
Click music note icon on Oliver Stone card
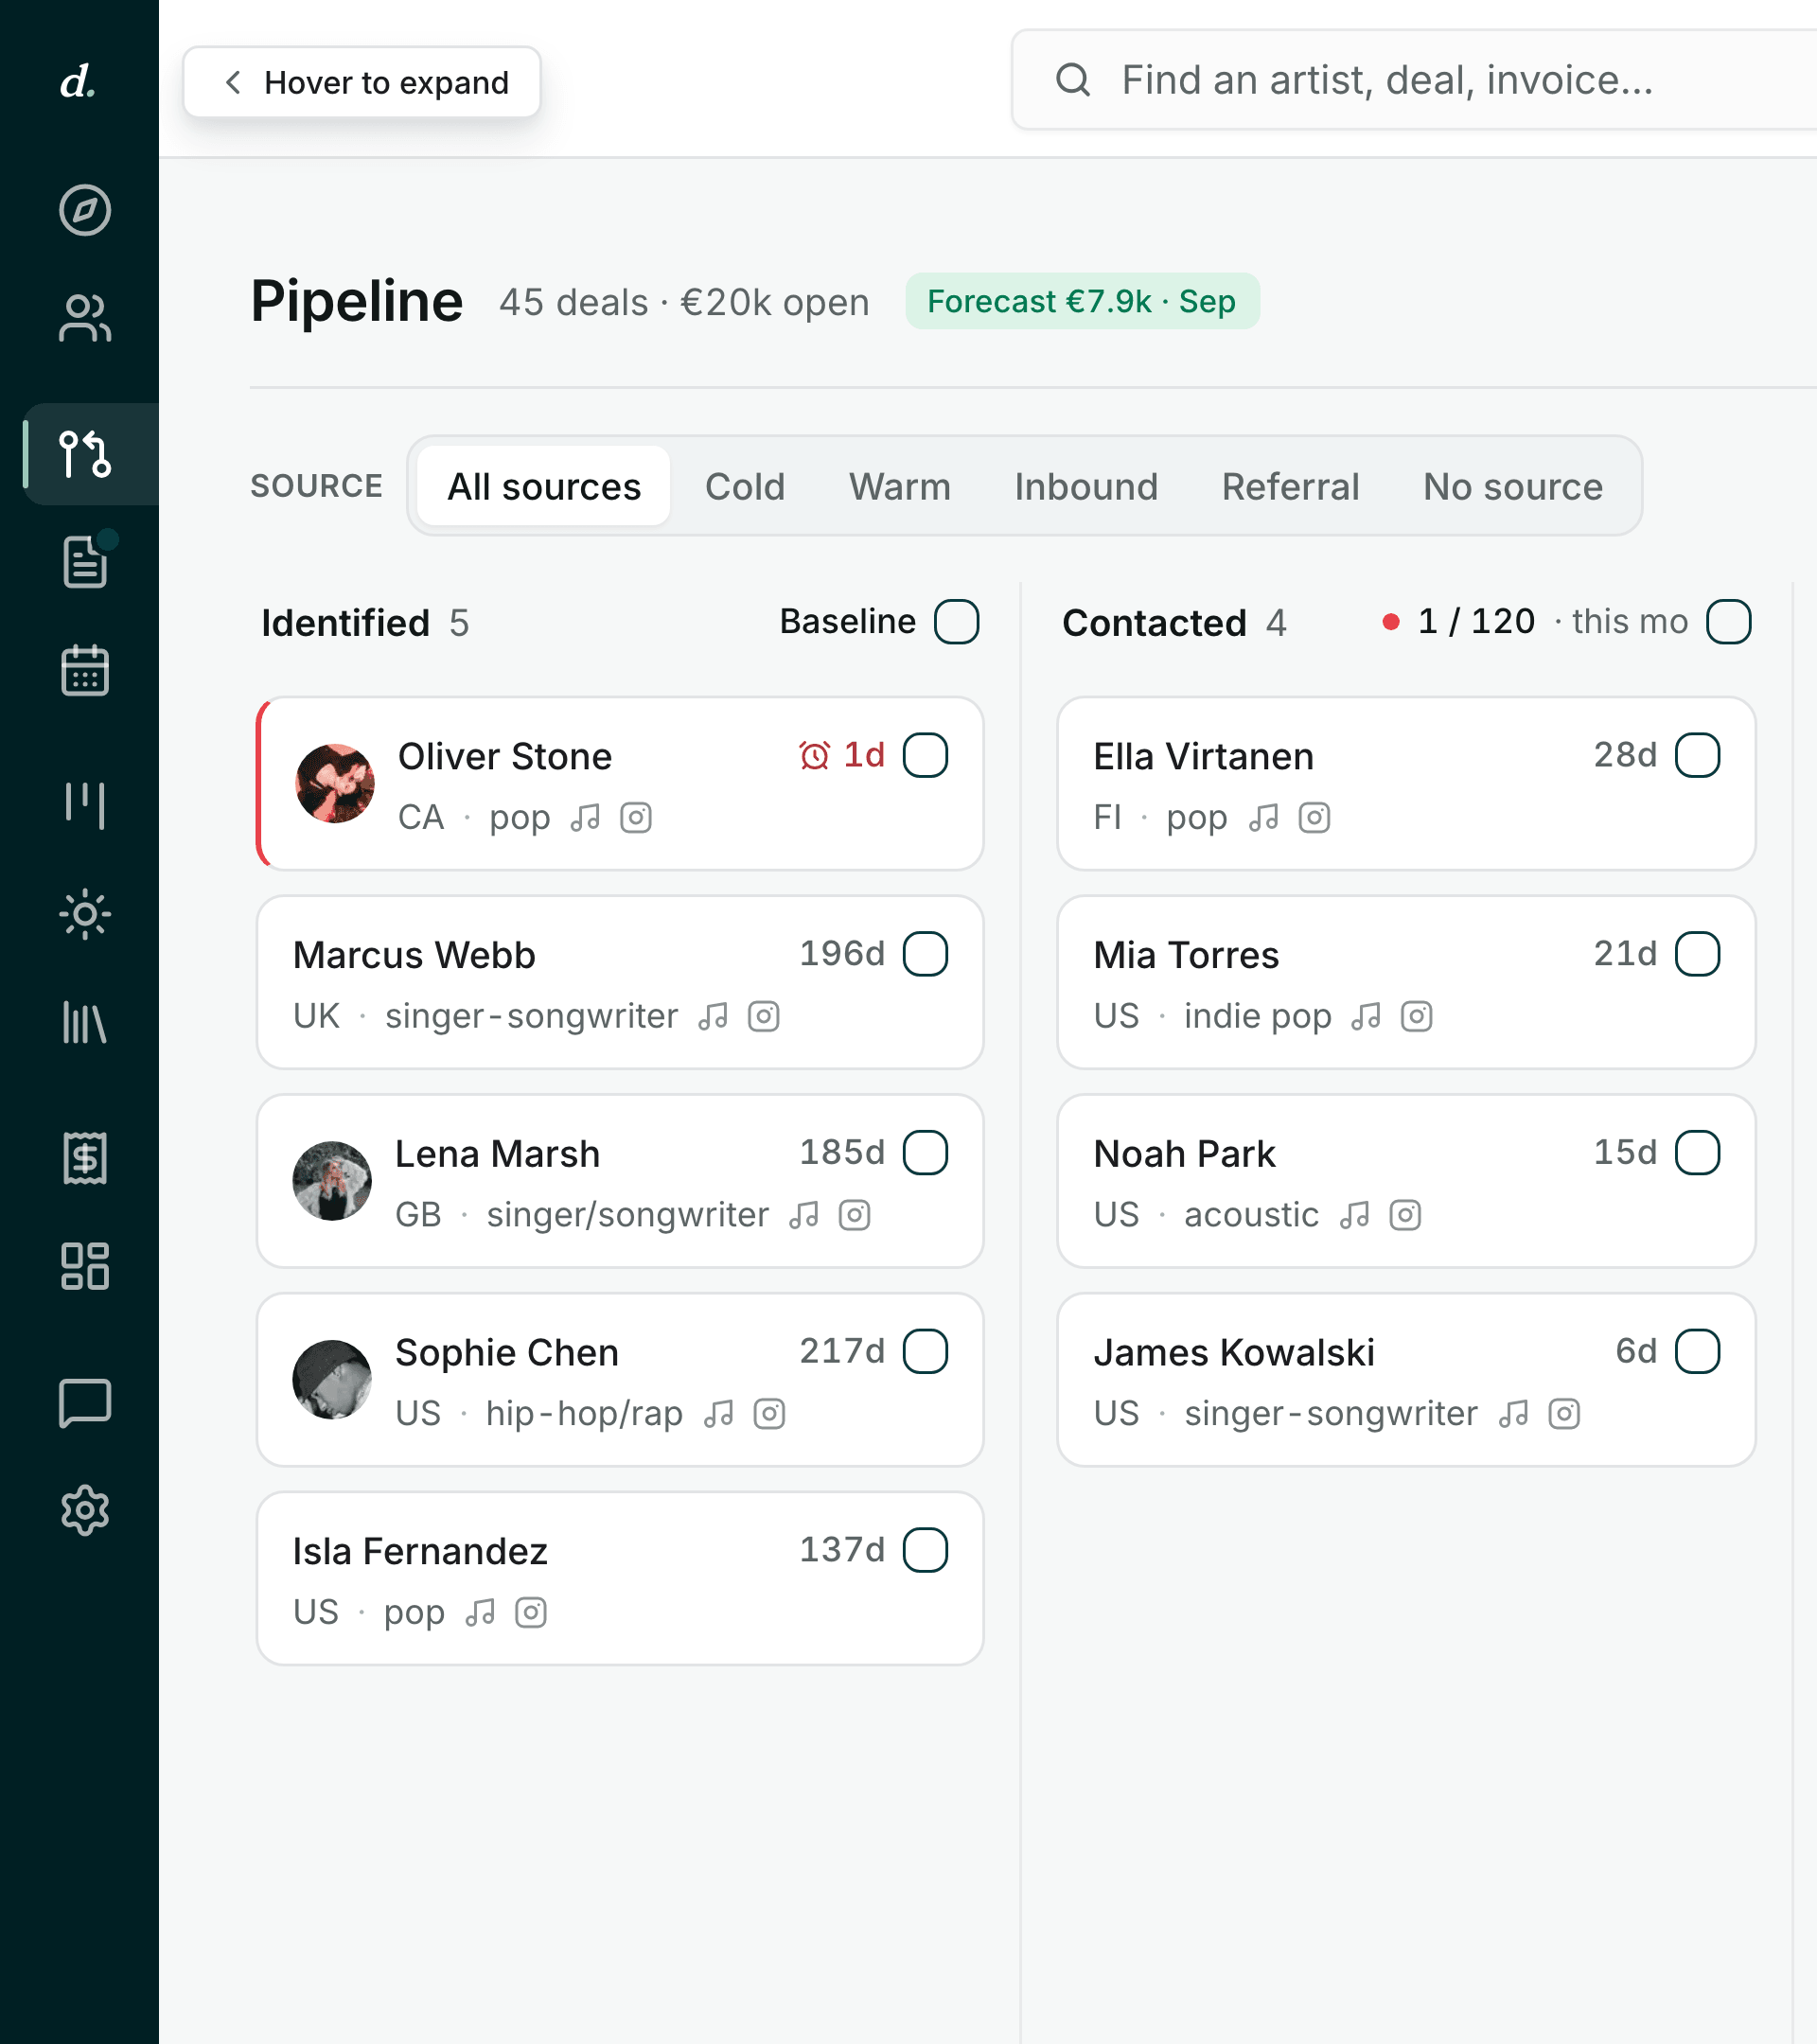coord(585,818)
